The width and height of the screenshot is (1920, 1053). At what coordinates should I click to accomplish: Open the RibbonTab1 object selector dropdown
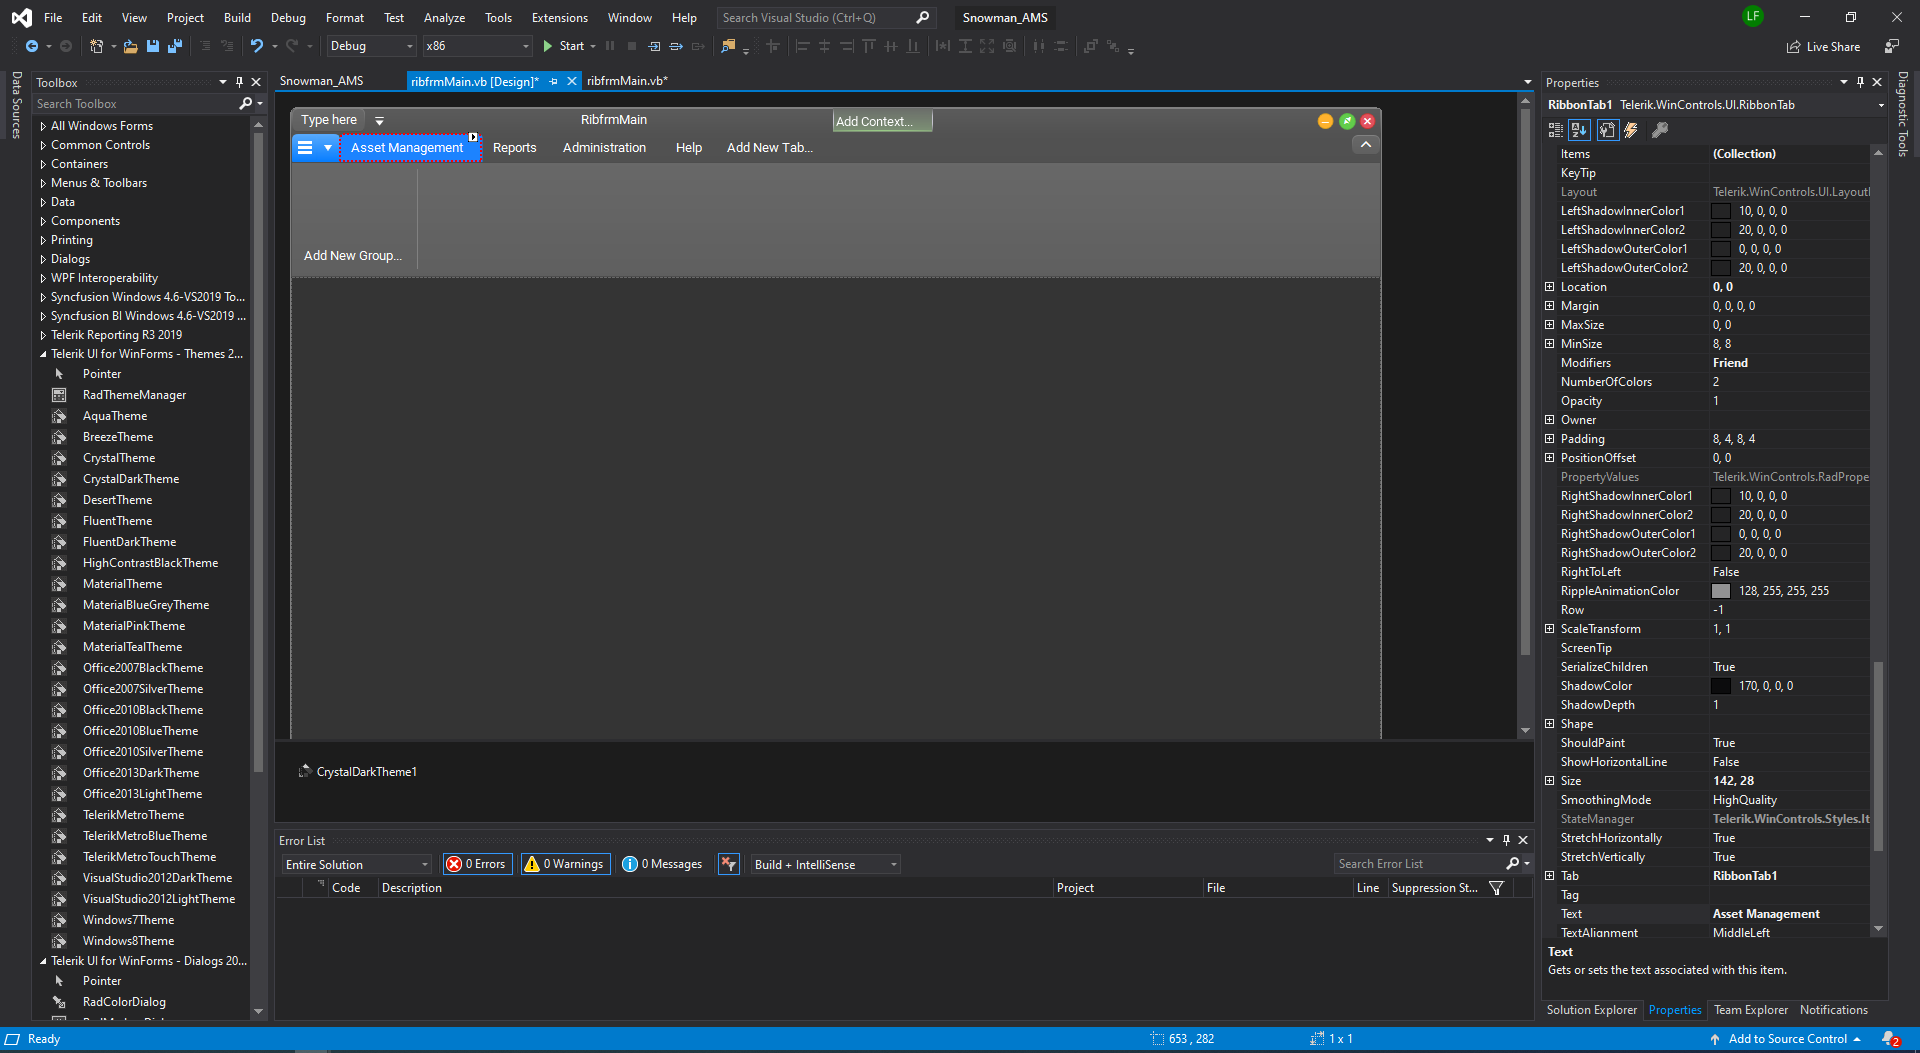(1880, 105)
